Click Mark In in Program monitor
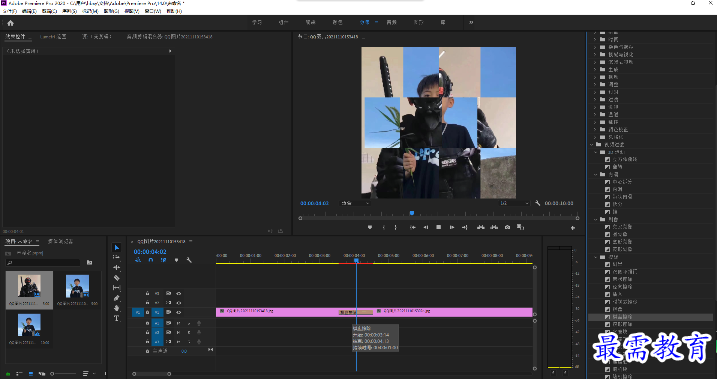717x379 pixels. [x=384, y=227]
